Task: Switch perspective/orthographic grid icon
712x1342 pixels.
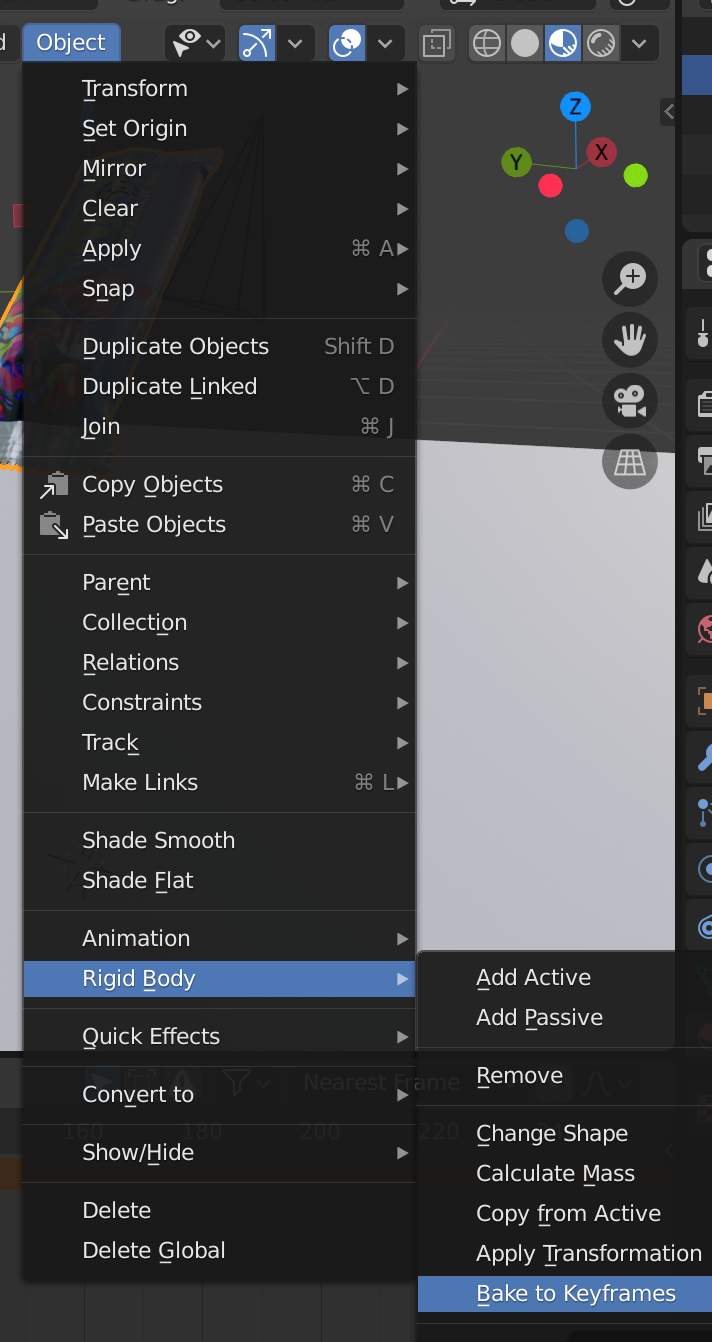Action: (630, 462)
